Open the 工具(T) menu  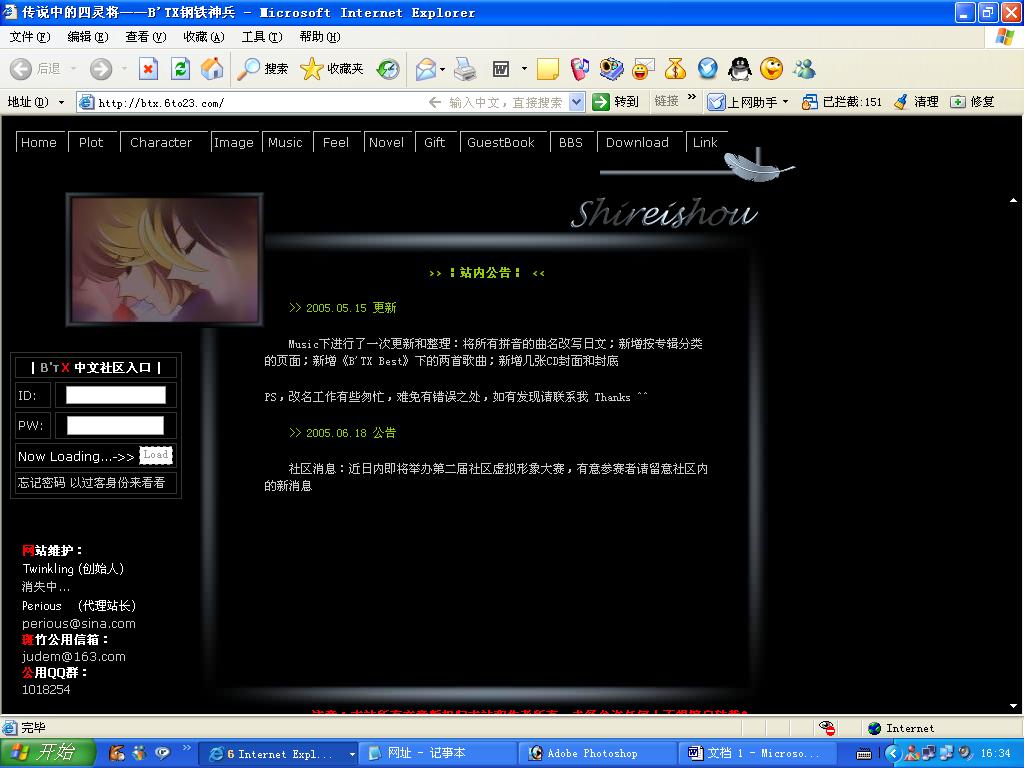[x=262, y=37]
